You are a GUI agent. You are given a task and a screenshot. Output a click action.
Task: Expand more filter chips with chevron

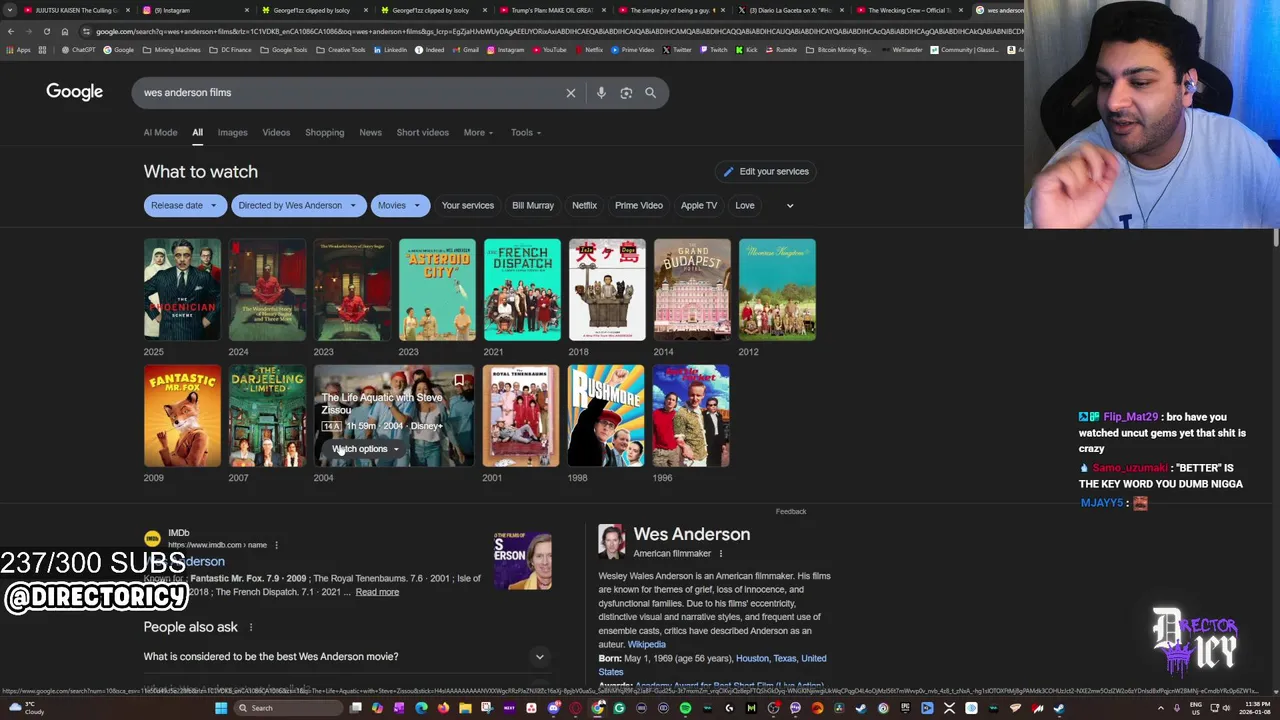790,206
